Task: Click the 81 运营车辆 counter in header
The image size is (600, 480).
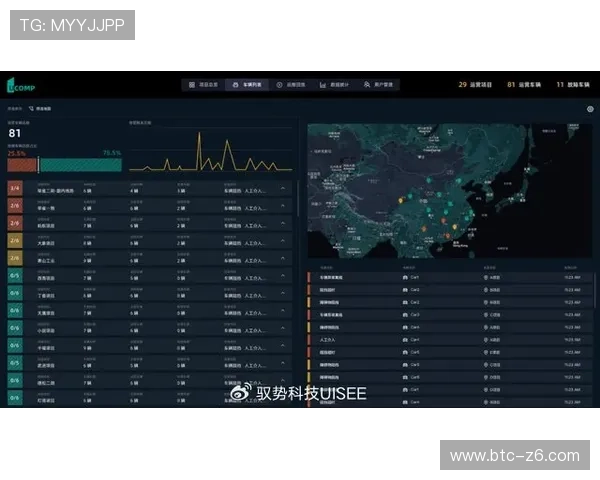Action: click(x=524, y=85)
